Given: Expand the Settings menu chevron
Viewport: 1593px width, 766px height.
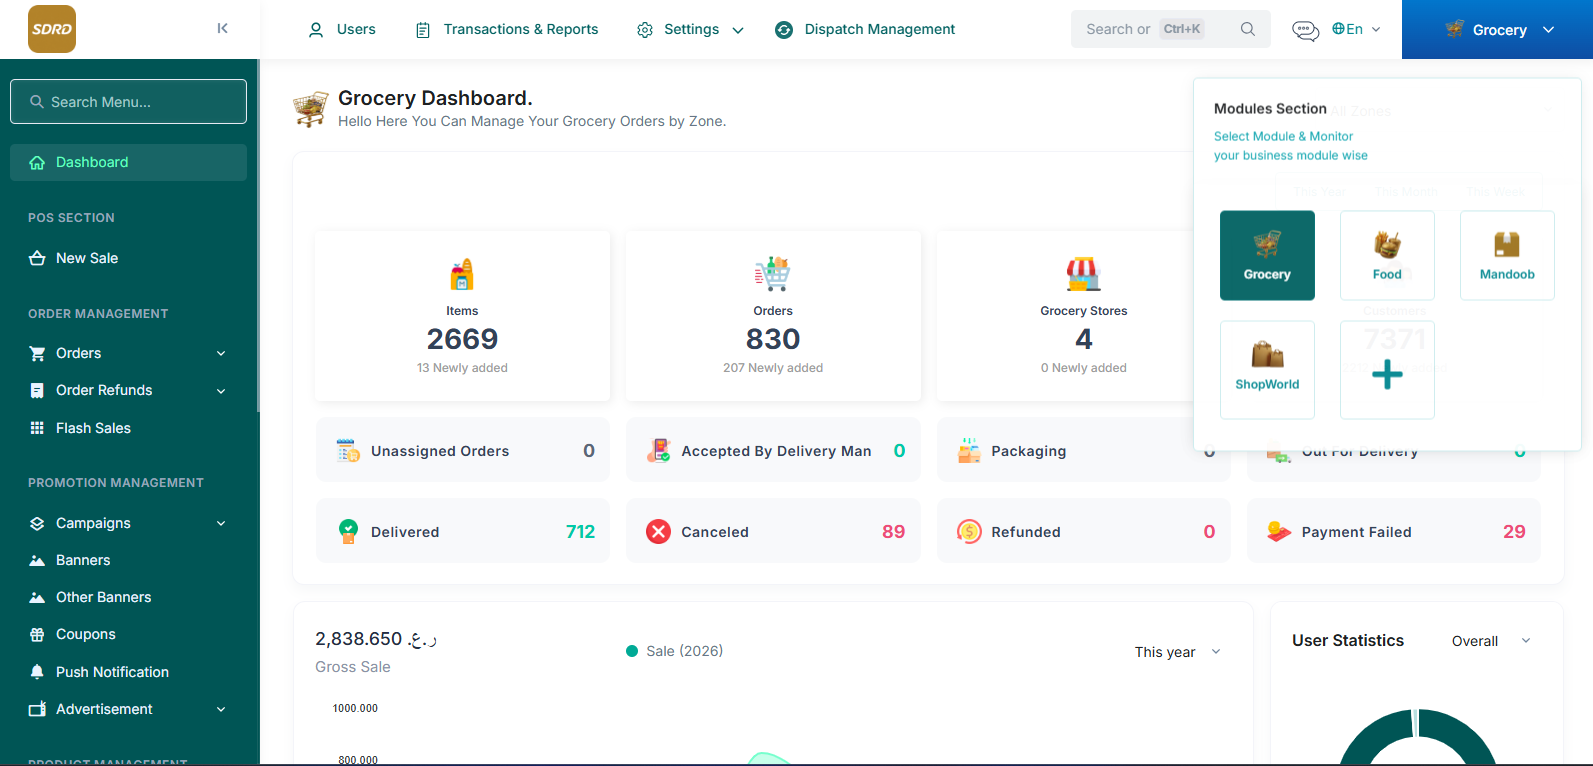Looking at the screenshot, I should point(738,30).
